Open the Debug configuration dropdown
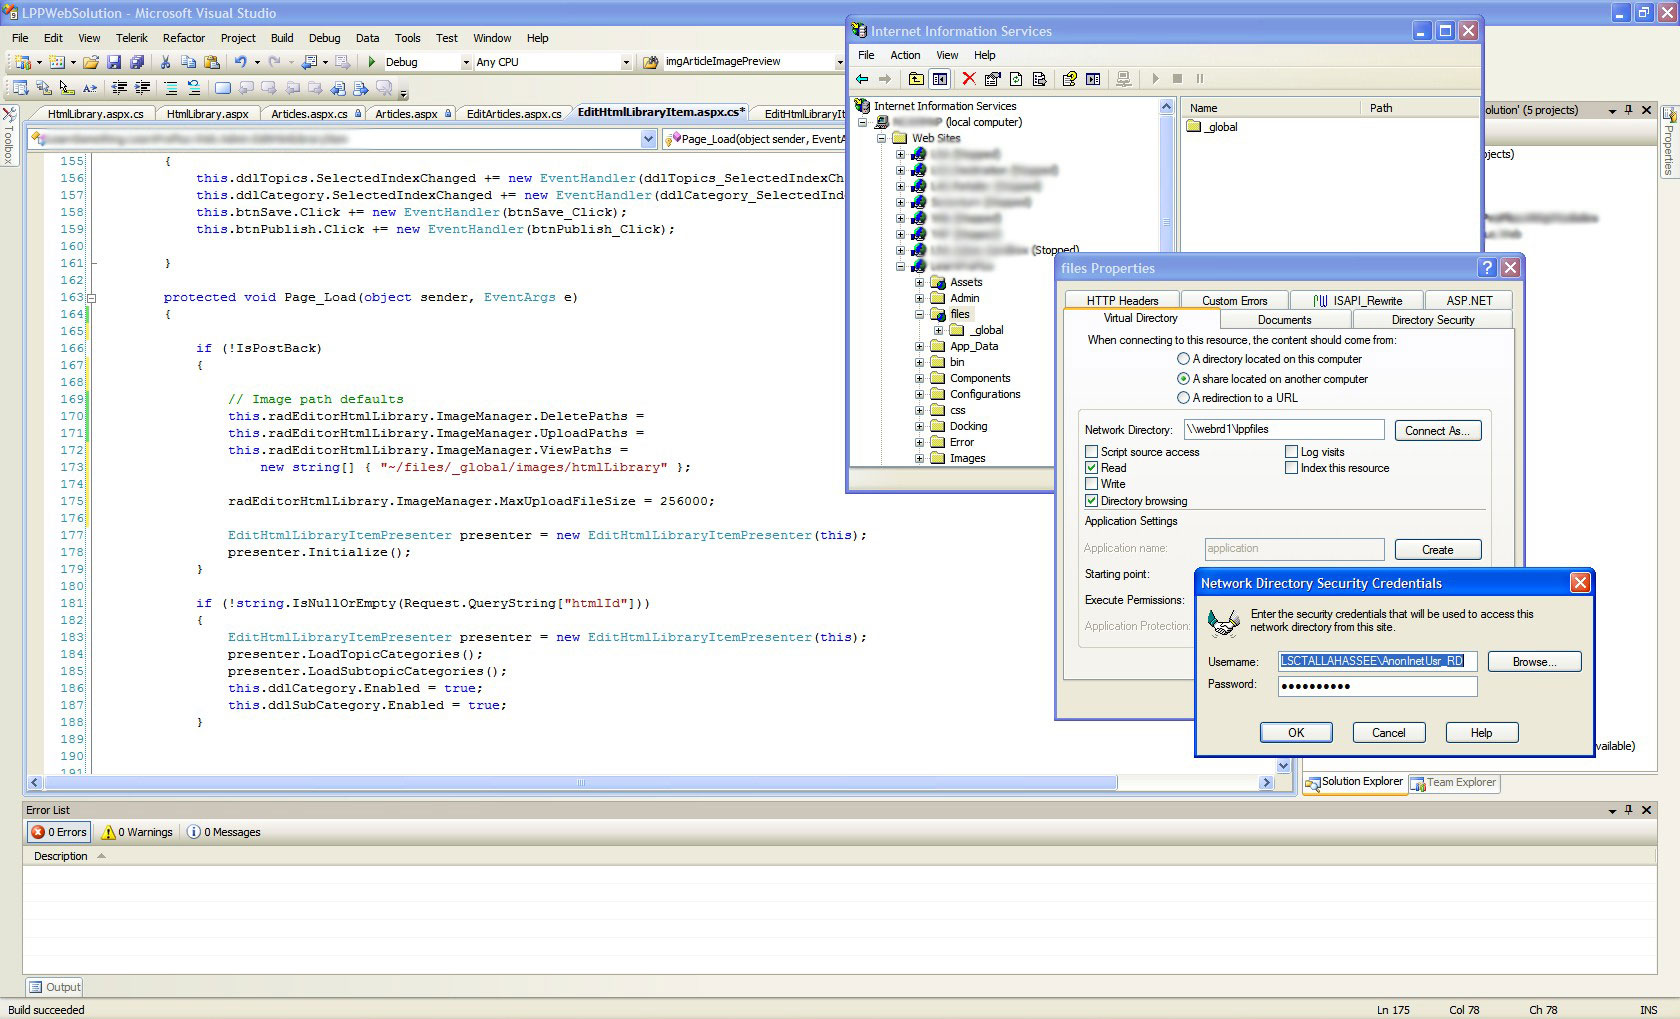 pyautogui.click(x=465, y=62)
